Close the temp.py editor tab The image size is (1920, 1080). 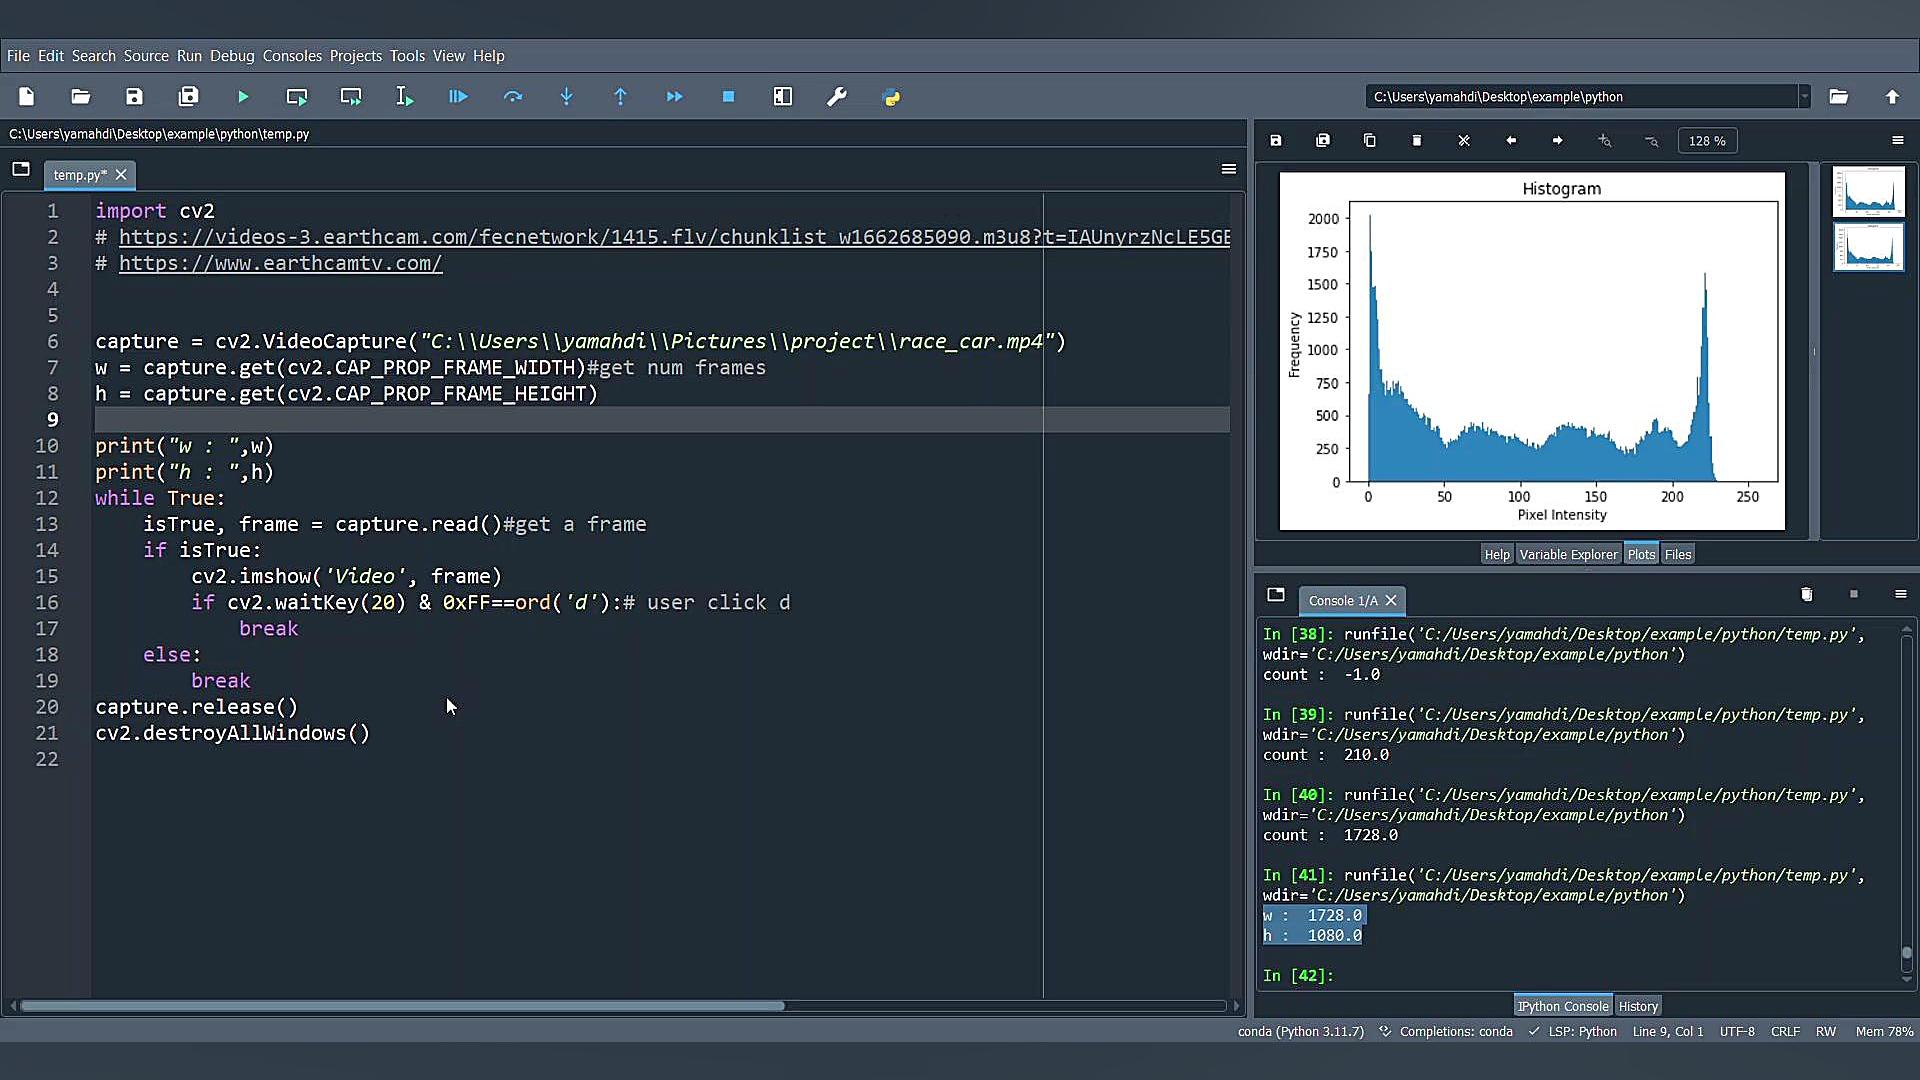[x=121, y=175]
